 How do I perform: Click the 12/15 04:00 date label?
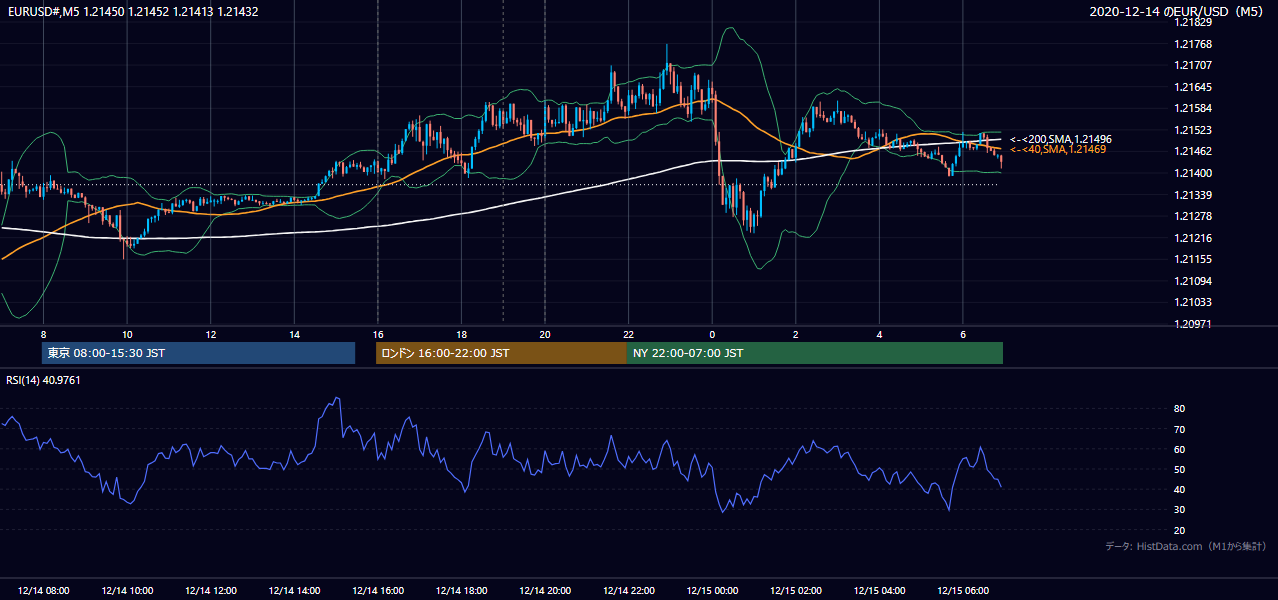pyautogui.click(x=879, y=591)
